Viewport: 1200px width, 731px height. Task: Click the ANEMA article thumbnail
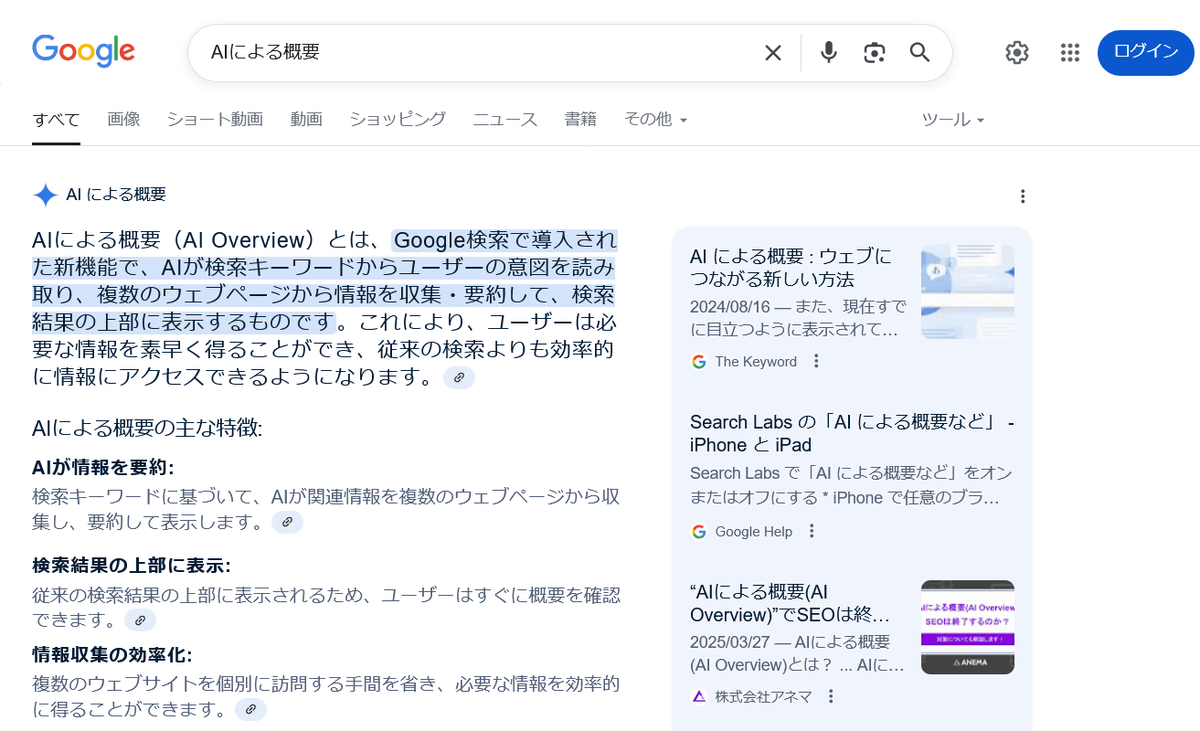tap(967, 627)
